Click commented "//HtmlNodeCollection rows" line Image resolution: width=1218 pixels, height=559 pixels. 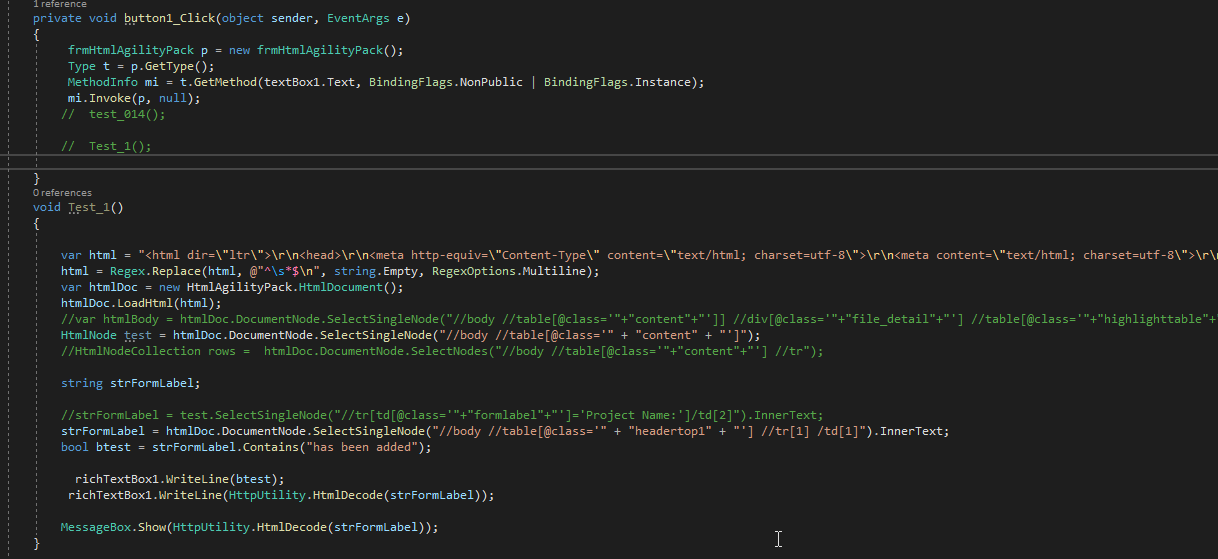tap(442, 351)
